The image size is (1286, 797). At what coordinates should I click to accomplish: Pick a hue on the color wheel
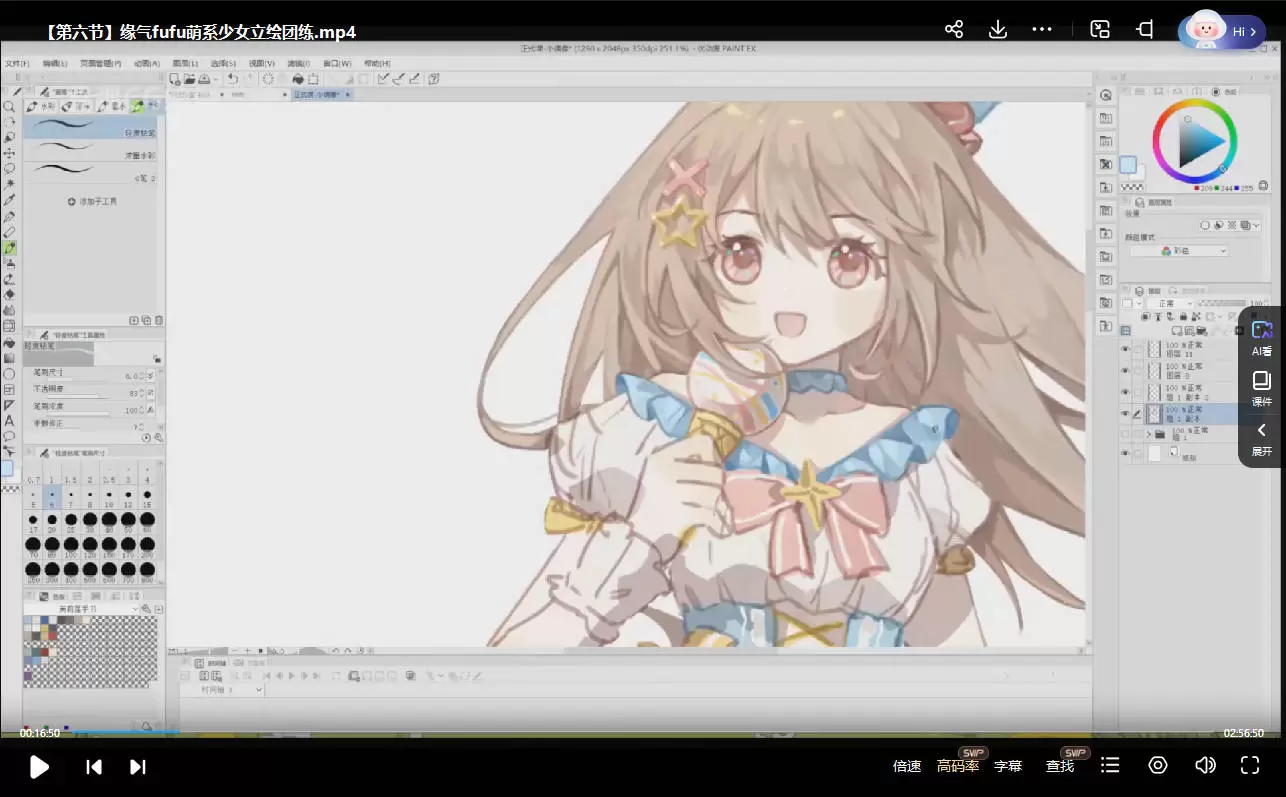1194,141
